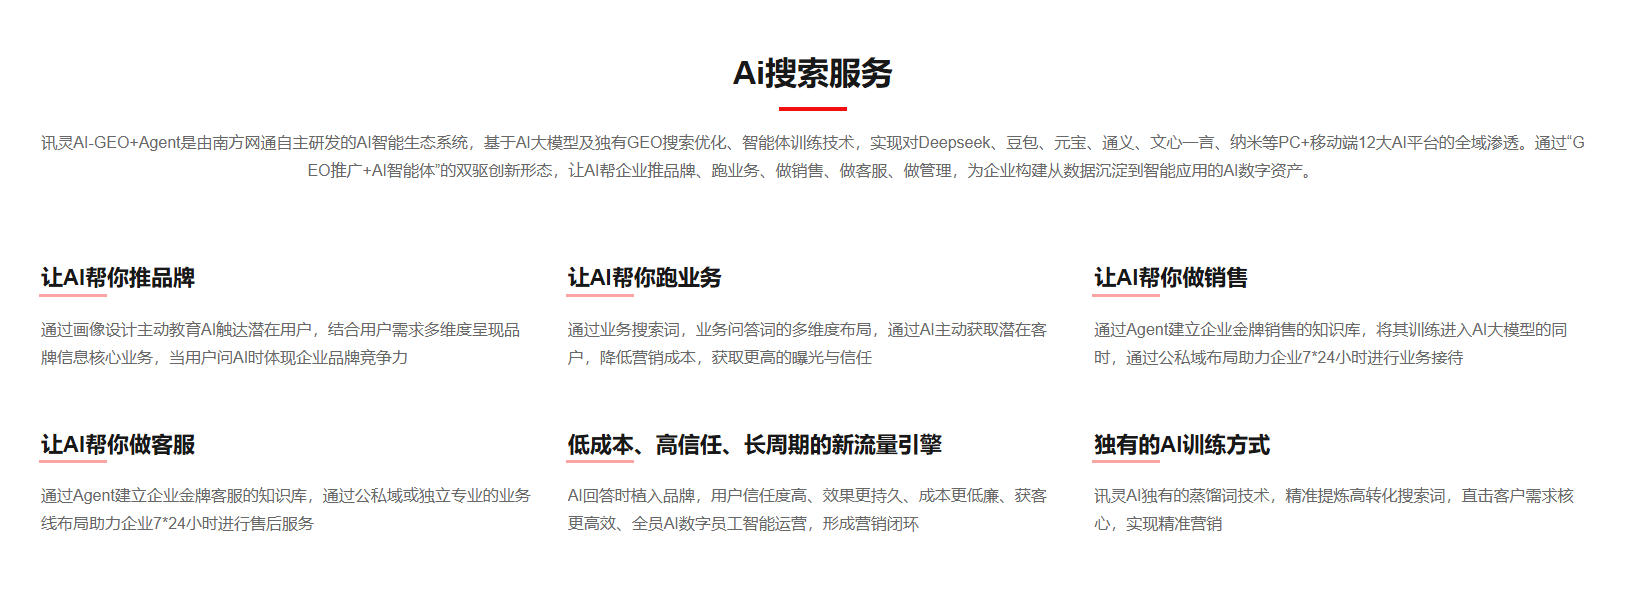The width and height of the screenshot is (1627, 591).
Task: Open the "让AI帮你推品牌" heading
Action: click(118, 278)
